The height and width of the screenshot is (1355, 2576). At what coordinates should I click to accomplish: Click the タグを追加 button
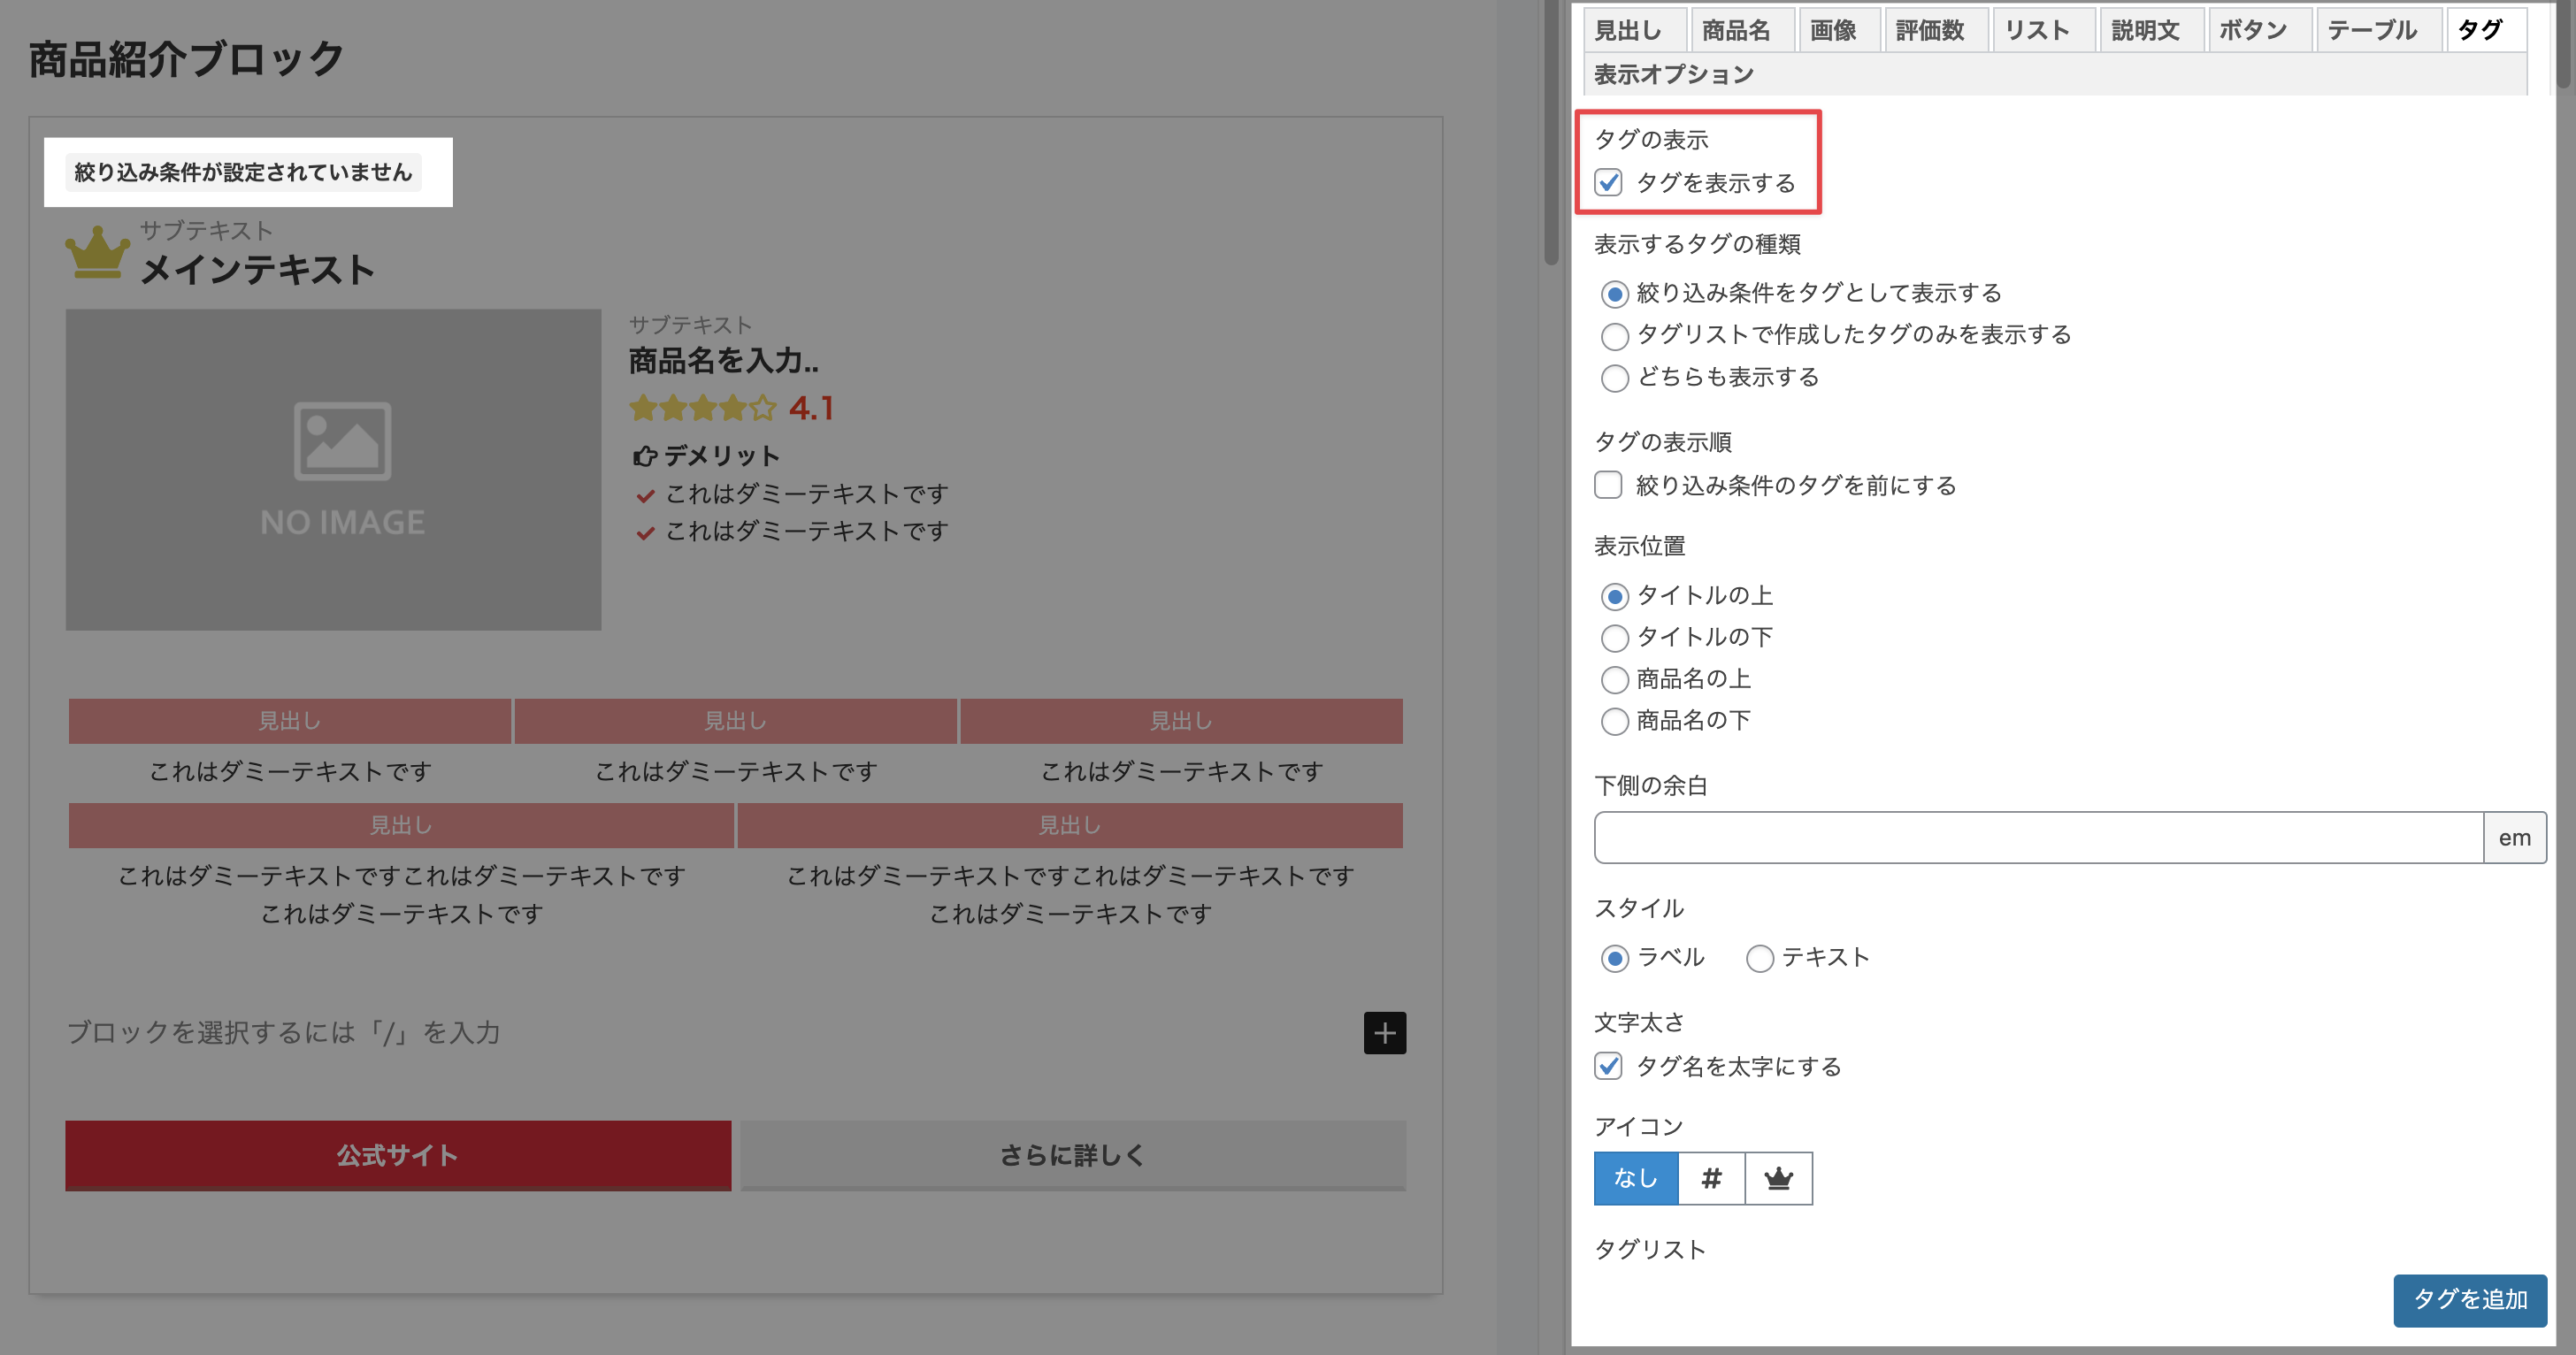click(x=2470, y=1300)
